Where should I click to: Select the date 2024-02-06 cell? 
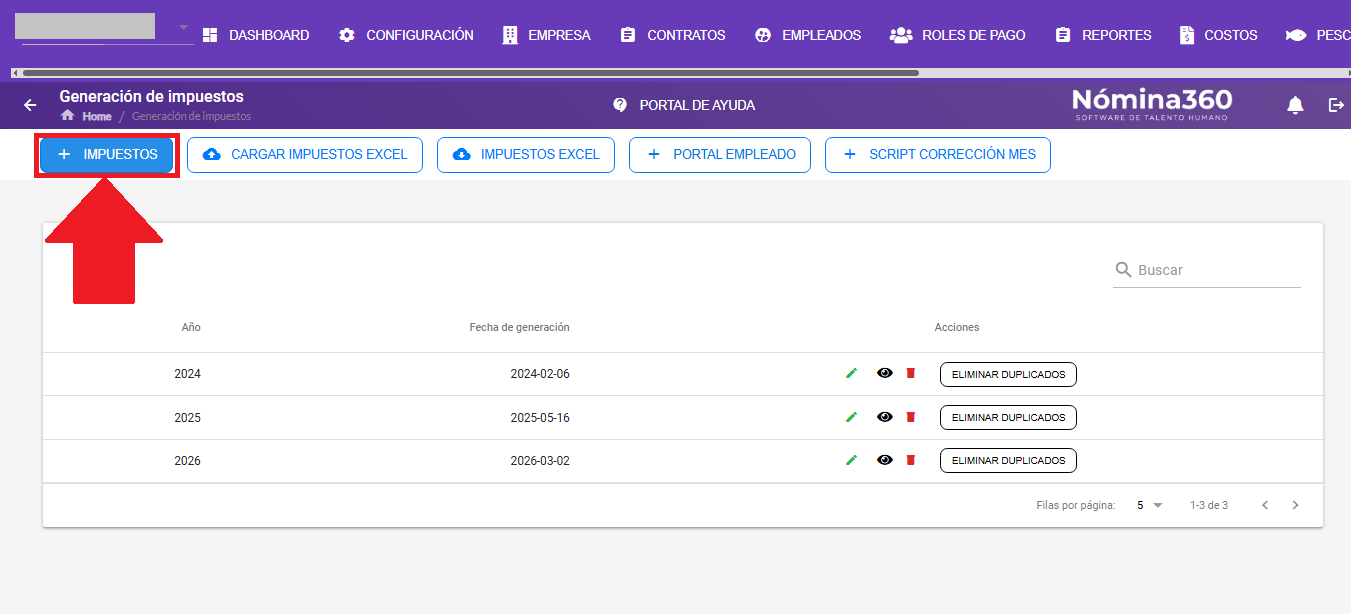pos(540,374)
